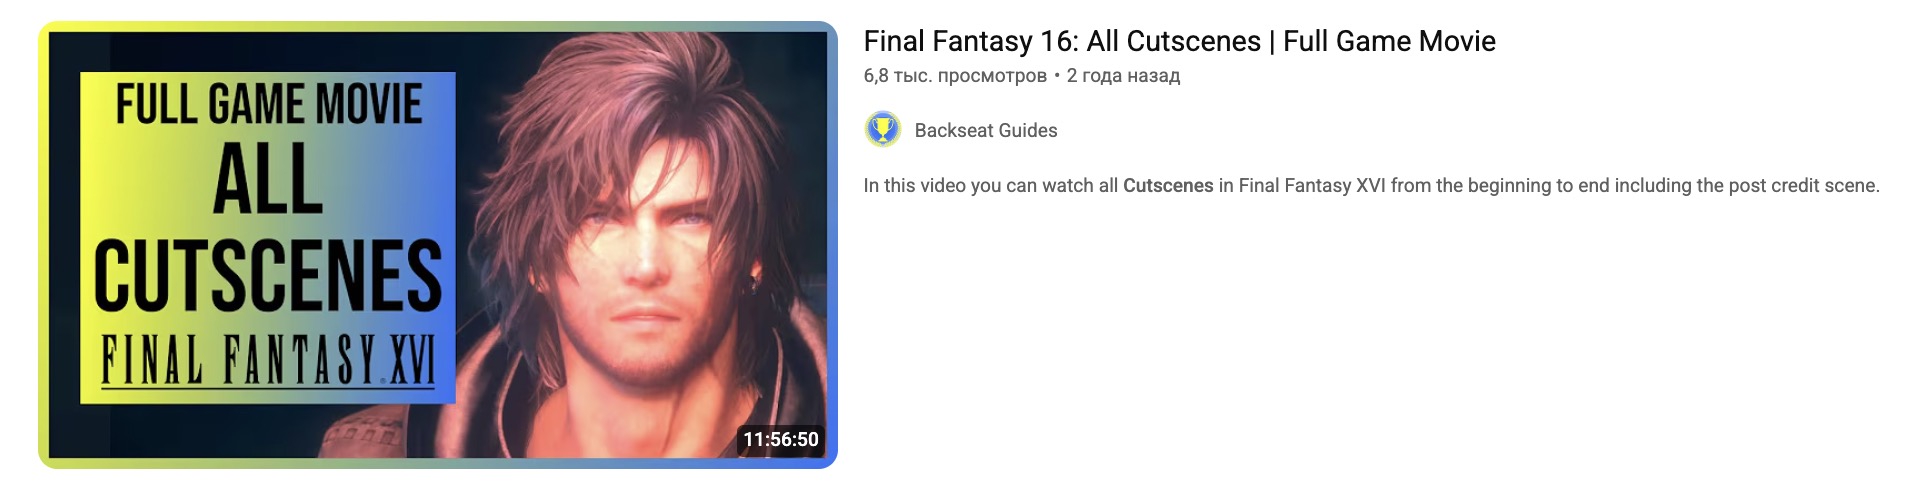Click the yellow-blue gradient box in thumbnail
This screenshot has width=1922, height=492.
click(x=268, y=238)
